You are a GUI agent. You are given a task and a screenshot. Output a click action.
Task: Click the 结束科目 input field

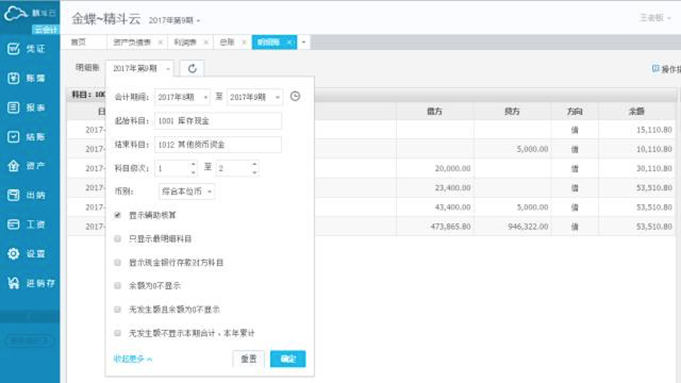(218, 145)
